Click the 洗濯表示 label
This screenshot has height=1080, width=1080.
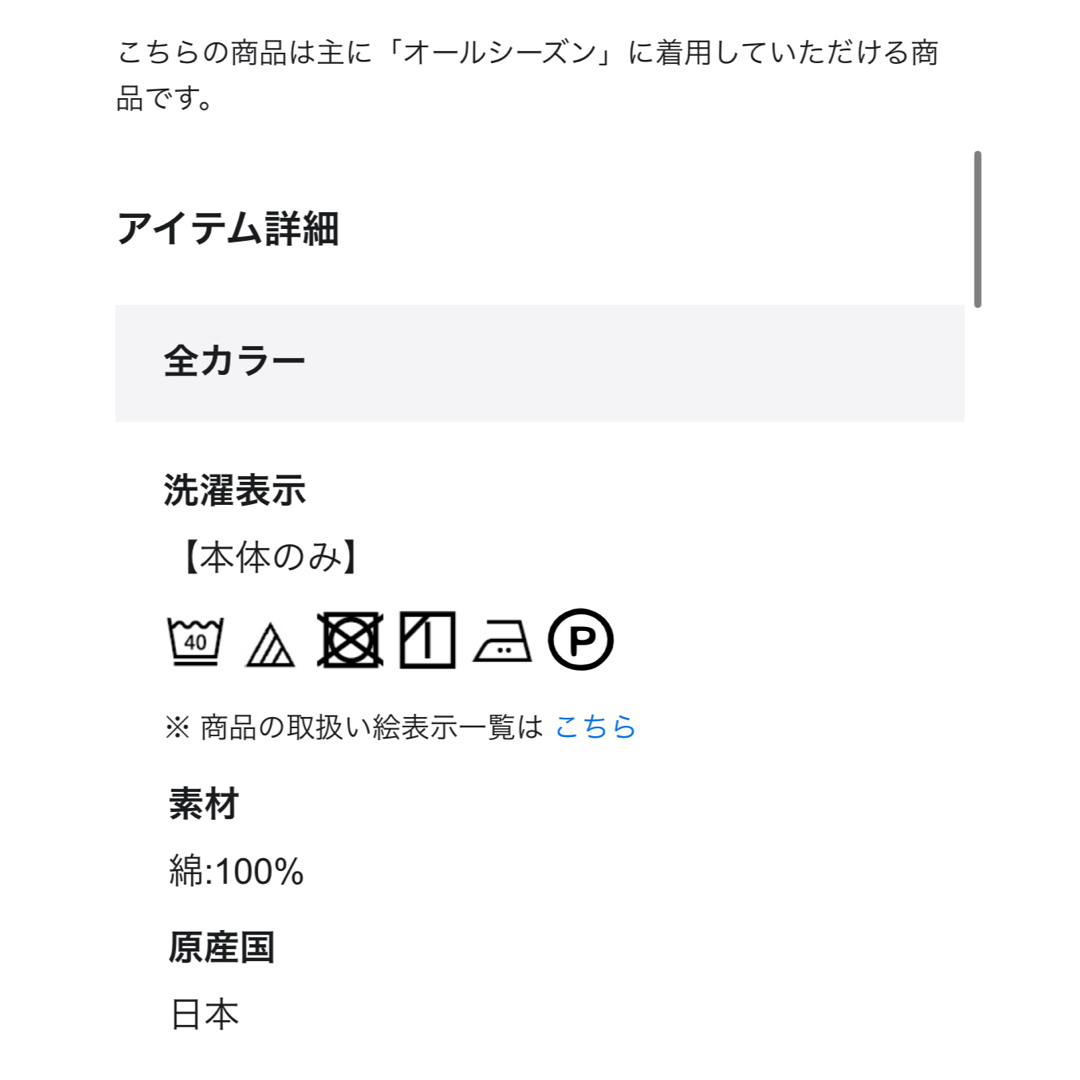[235, 490]
